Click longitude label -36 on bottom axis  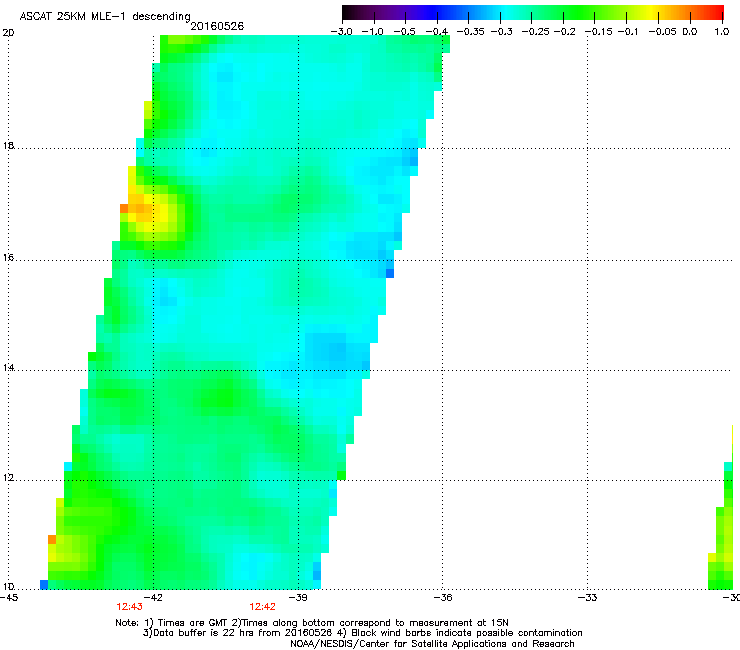(443, 598)
